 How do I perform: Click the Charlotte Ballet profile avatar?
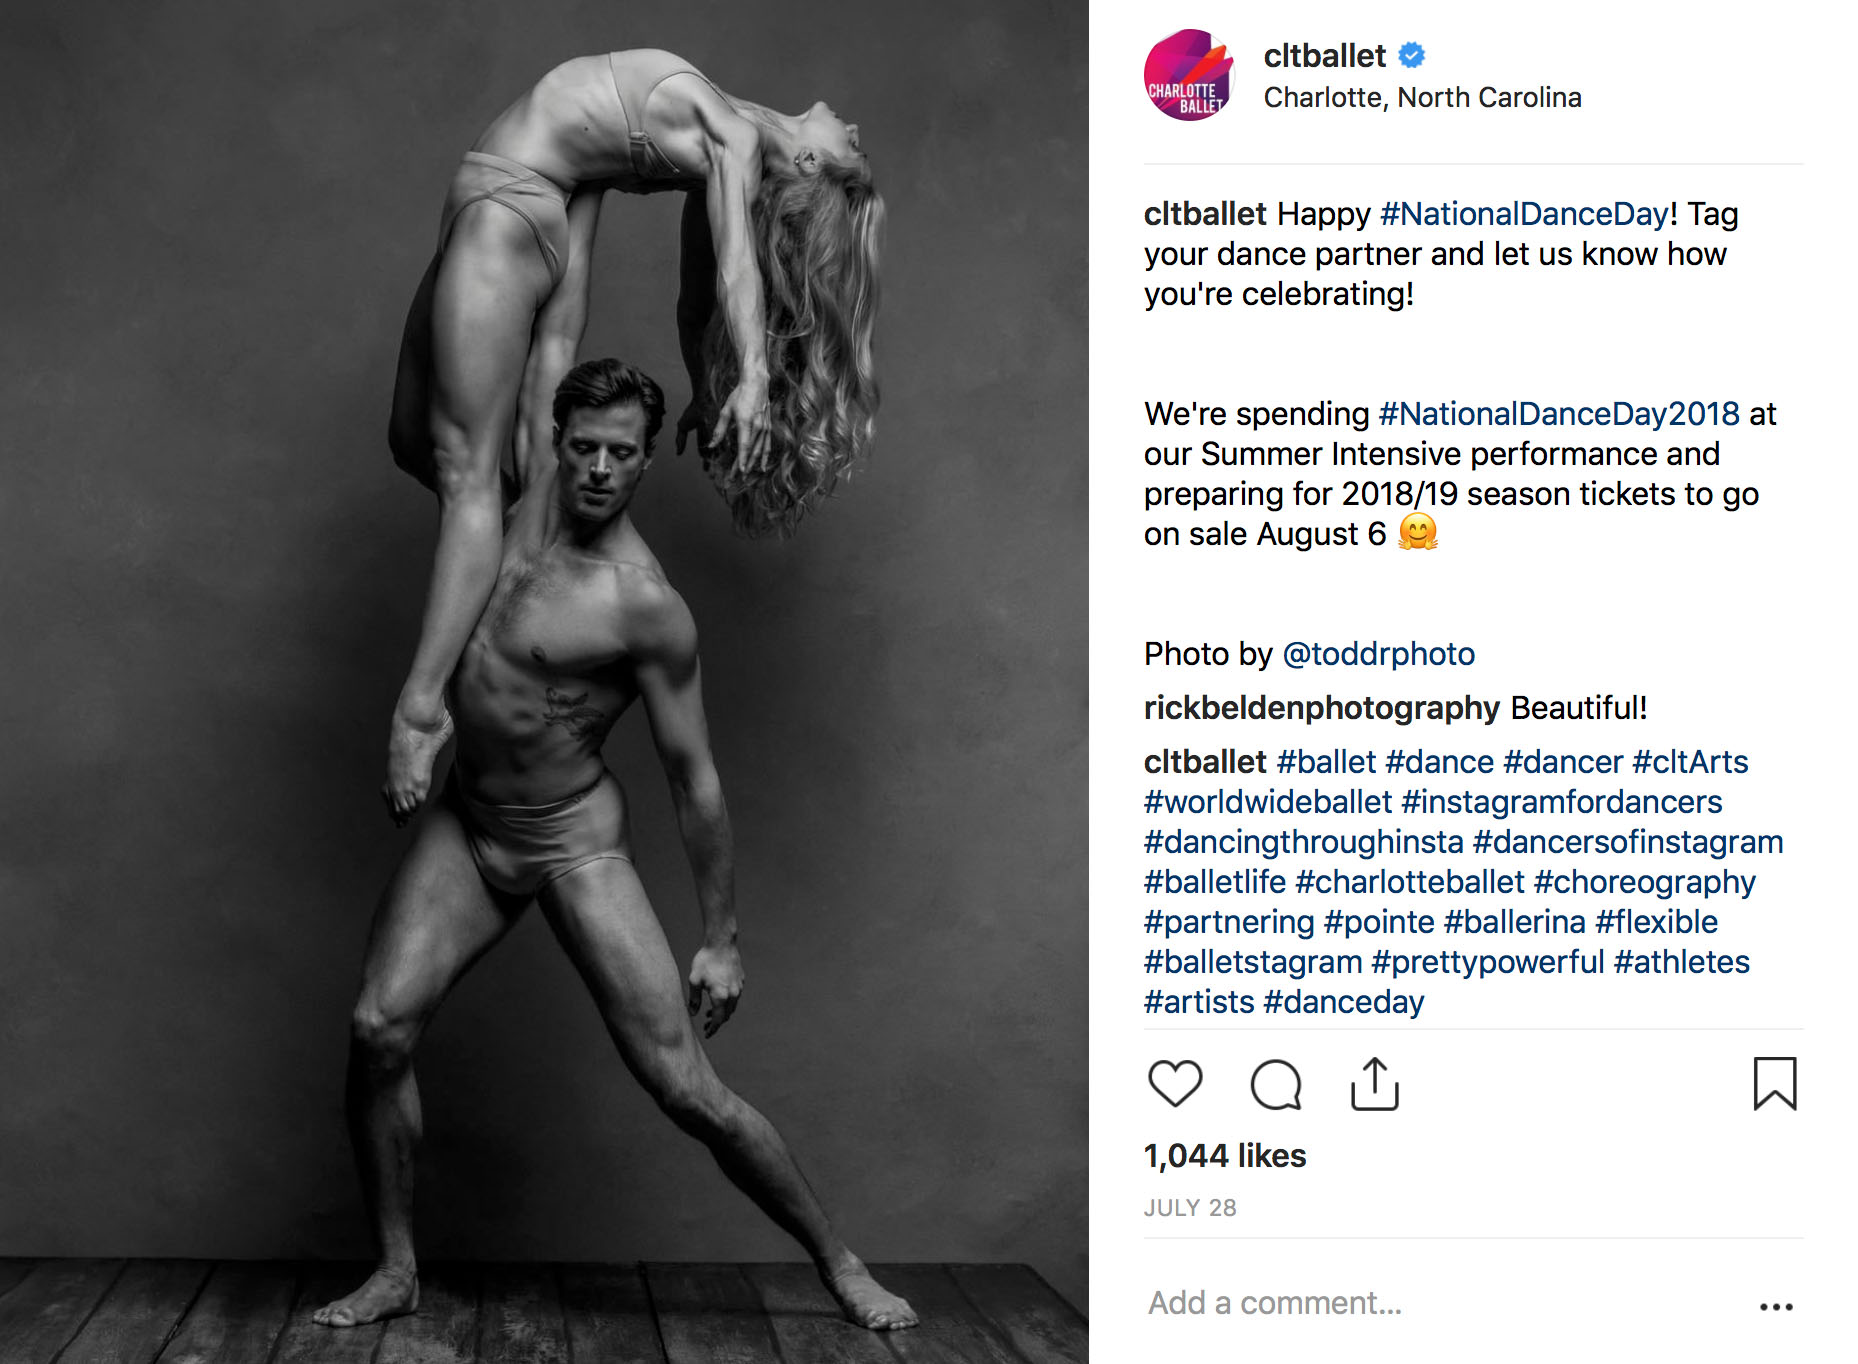pyautogui.click(x=1189, y=75)
